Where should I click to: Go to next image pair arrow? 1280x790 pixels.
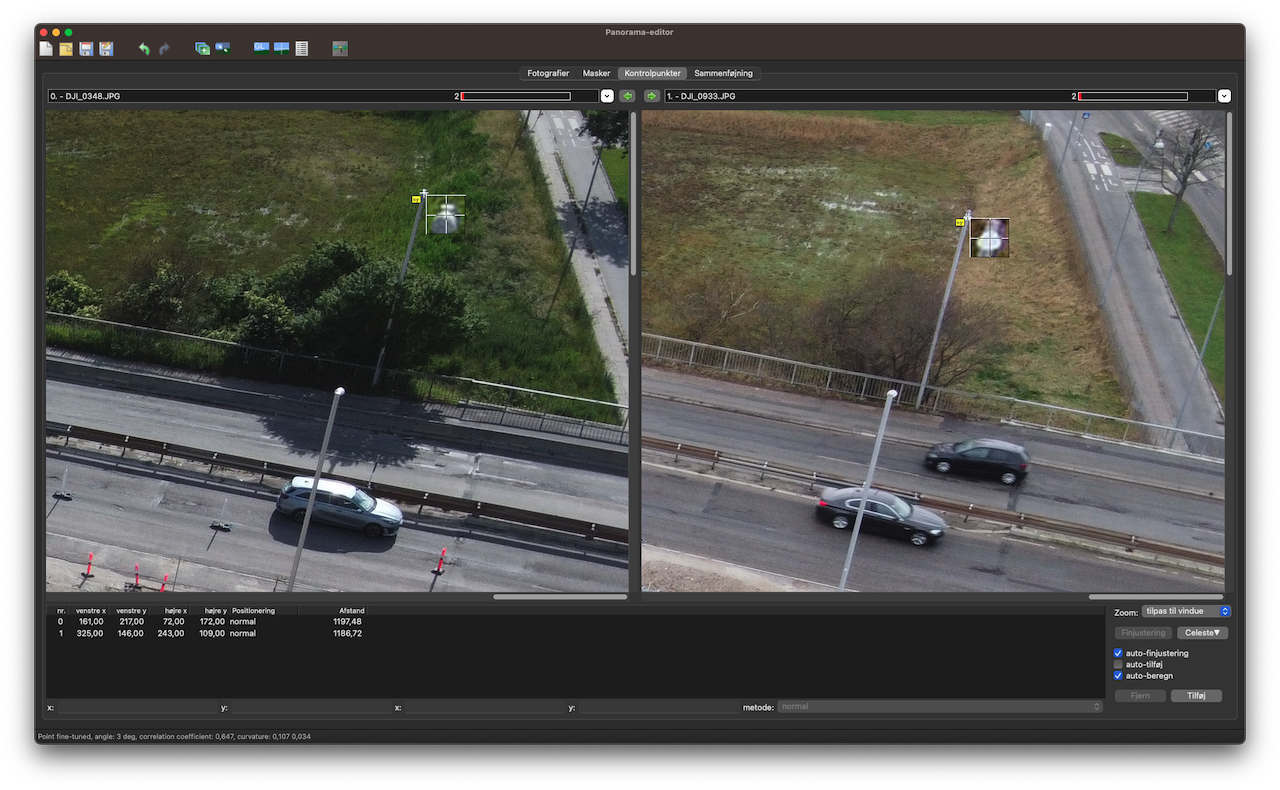tap(652, 96)
